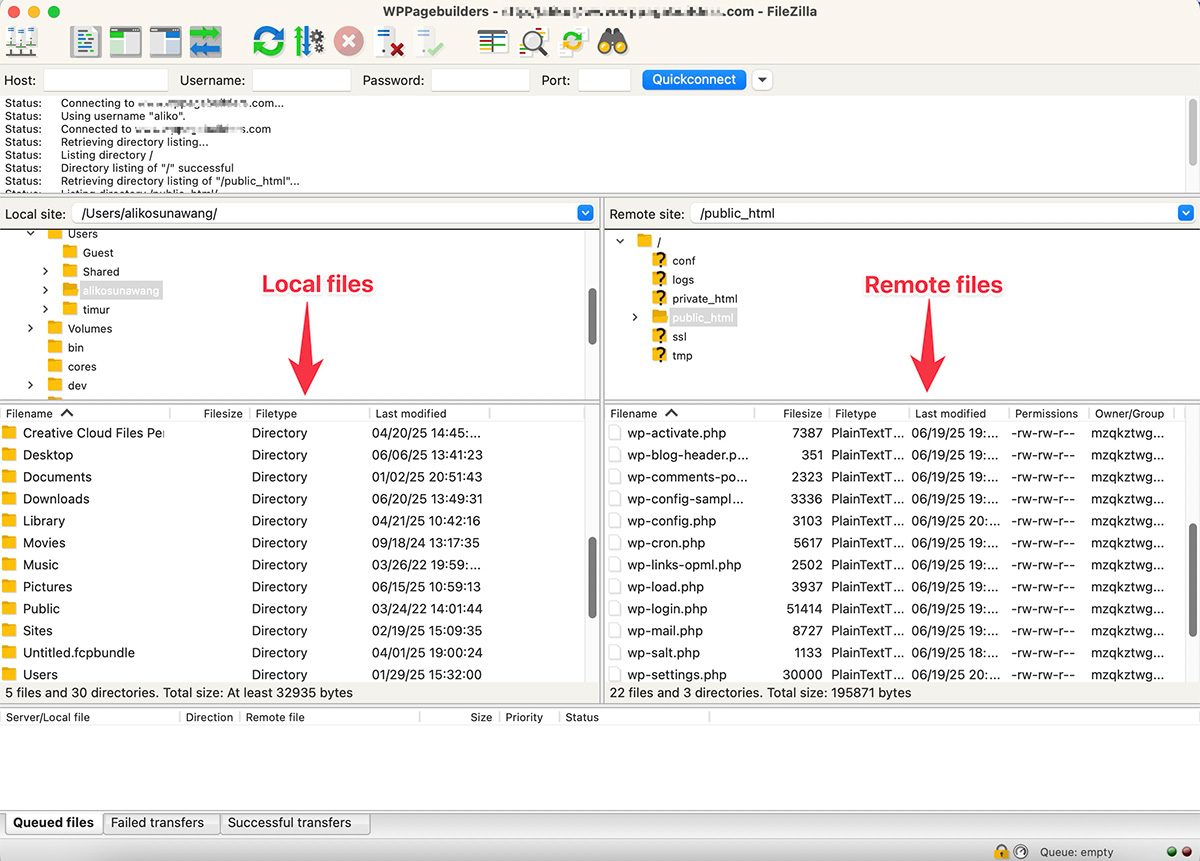Select the logs folder in remote tree

click(683, 280)
